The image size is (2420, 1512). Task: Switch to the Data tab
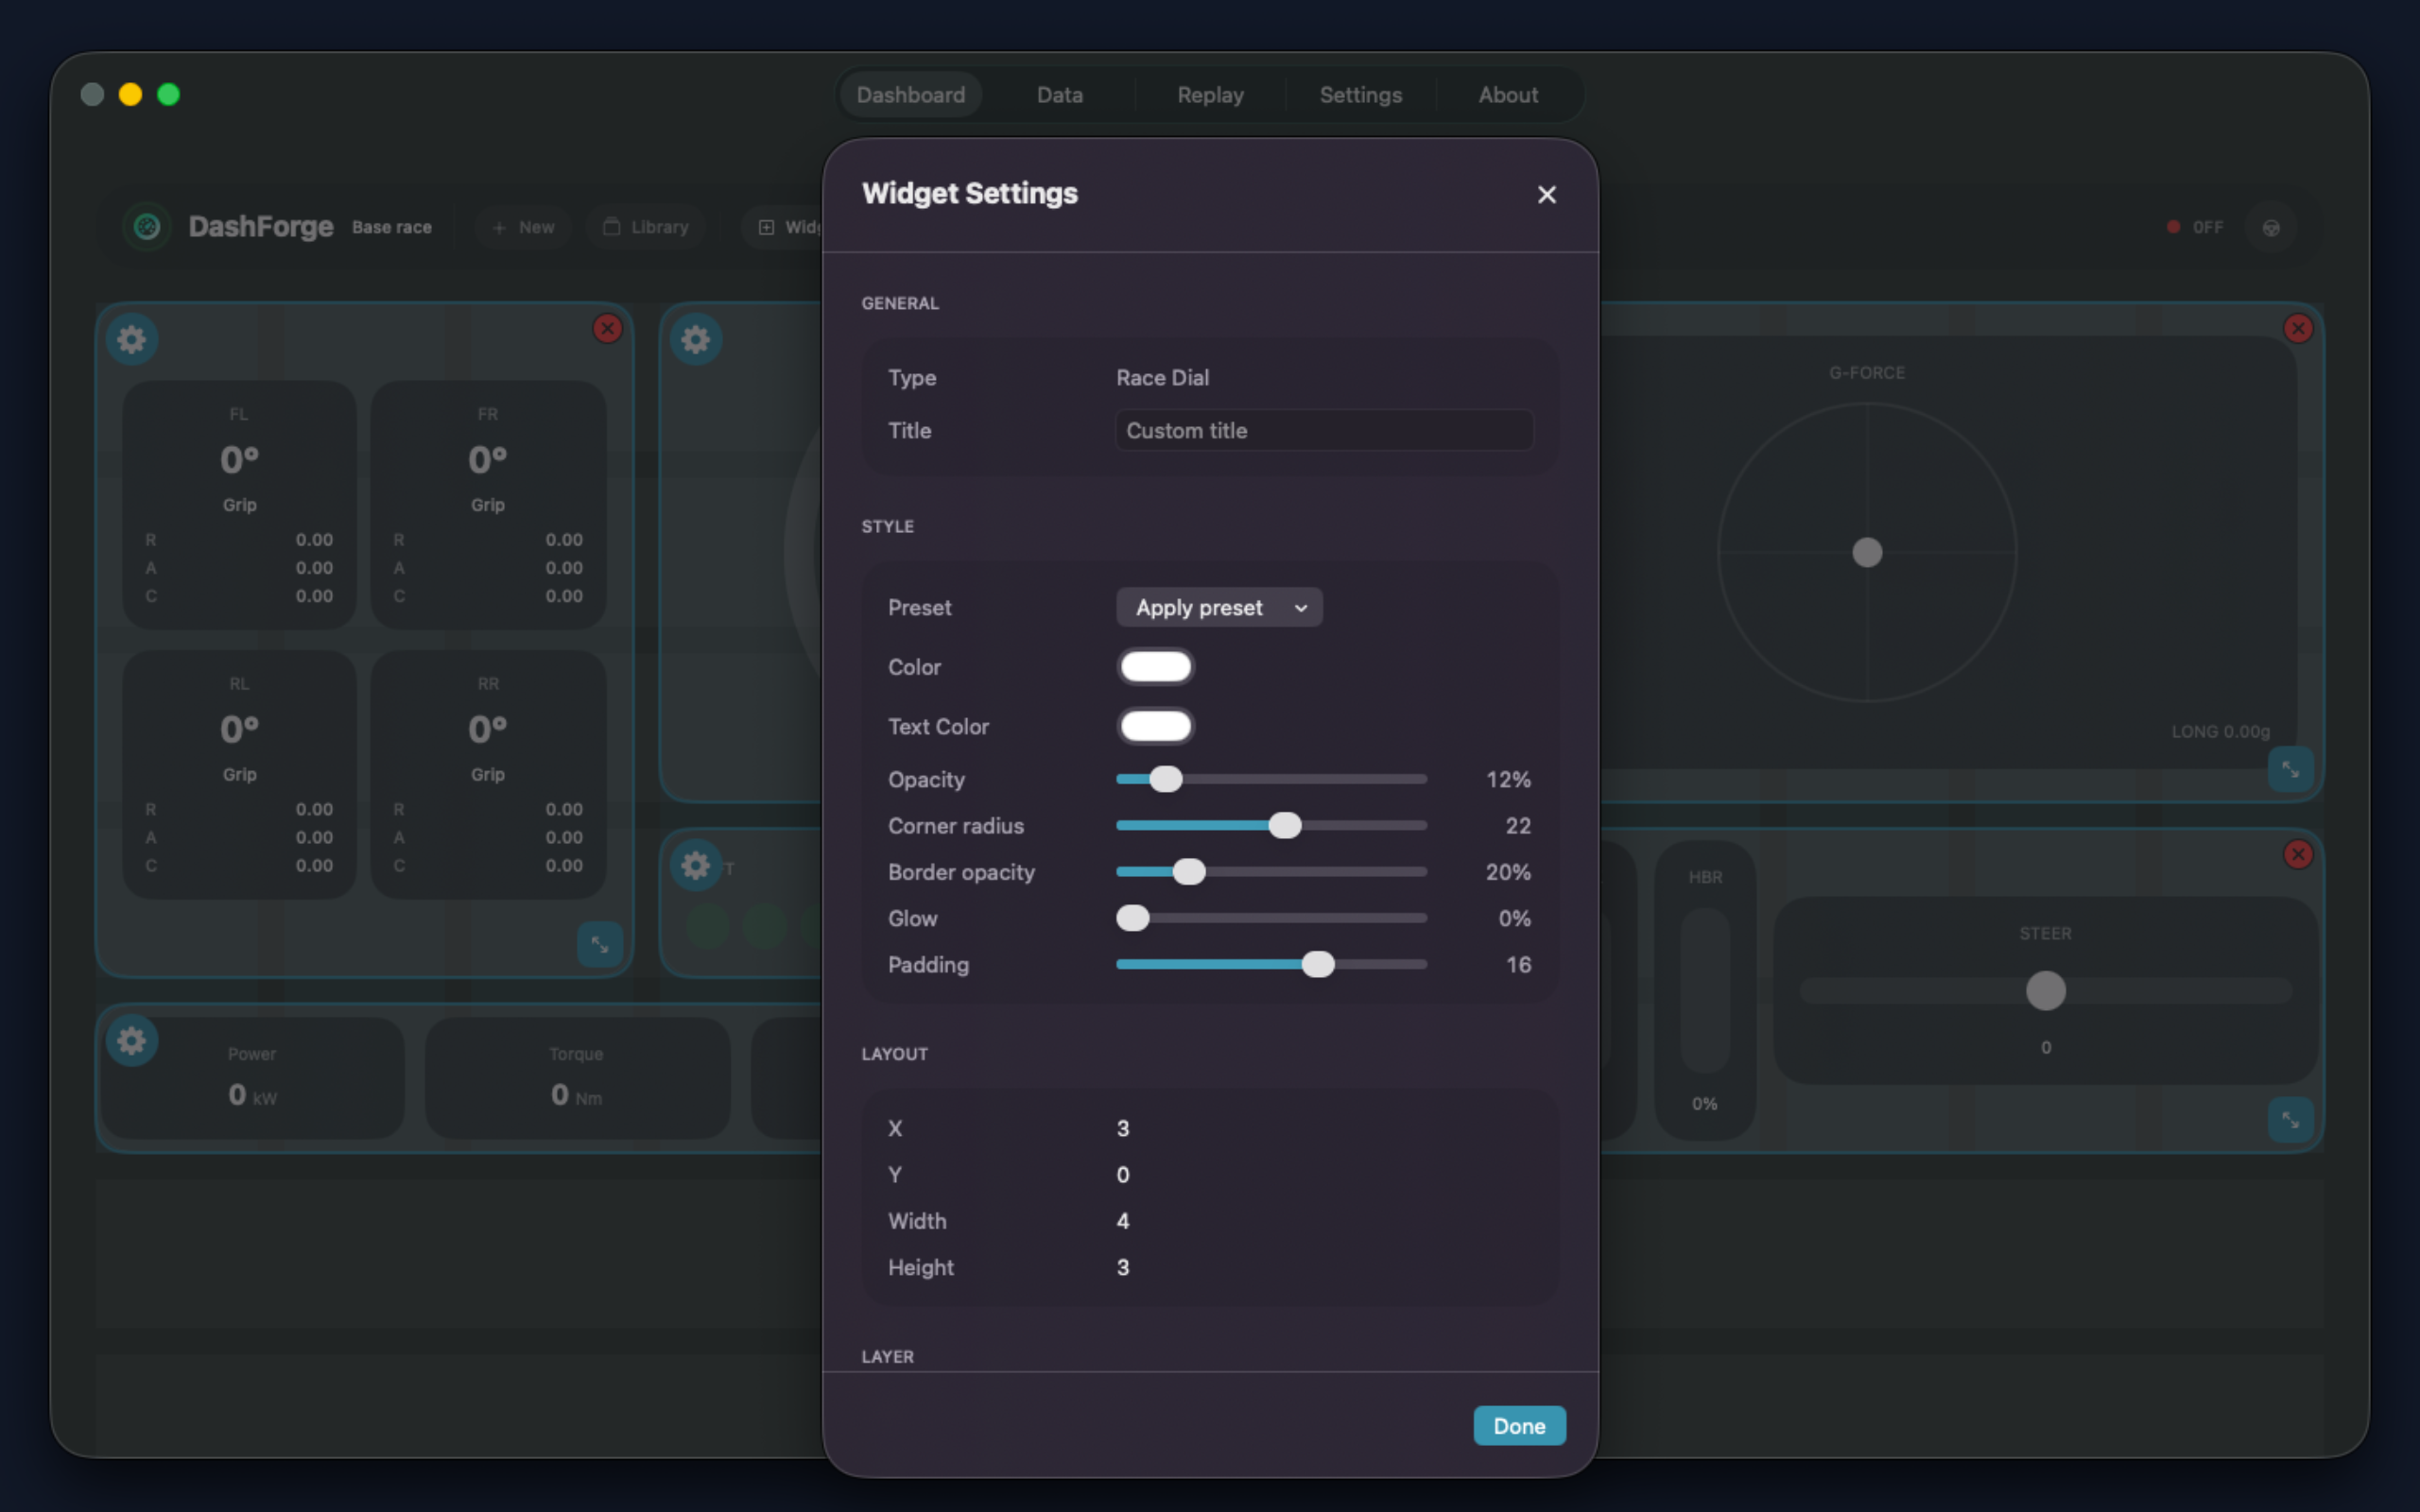1059,95
